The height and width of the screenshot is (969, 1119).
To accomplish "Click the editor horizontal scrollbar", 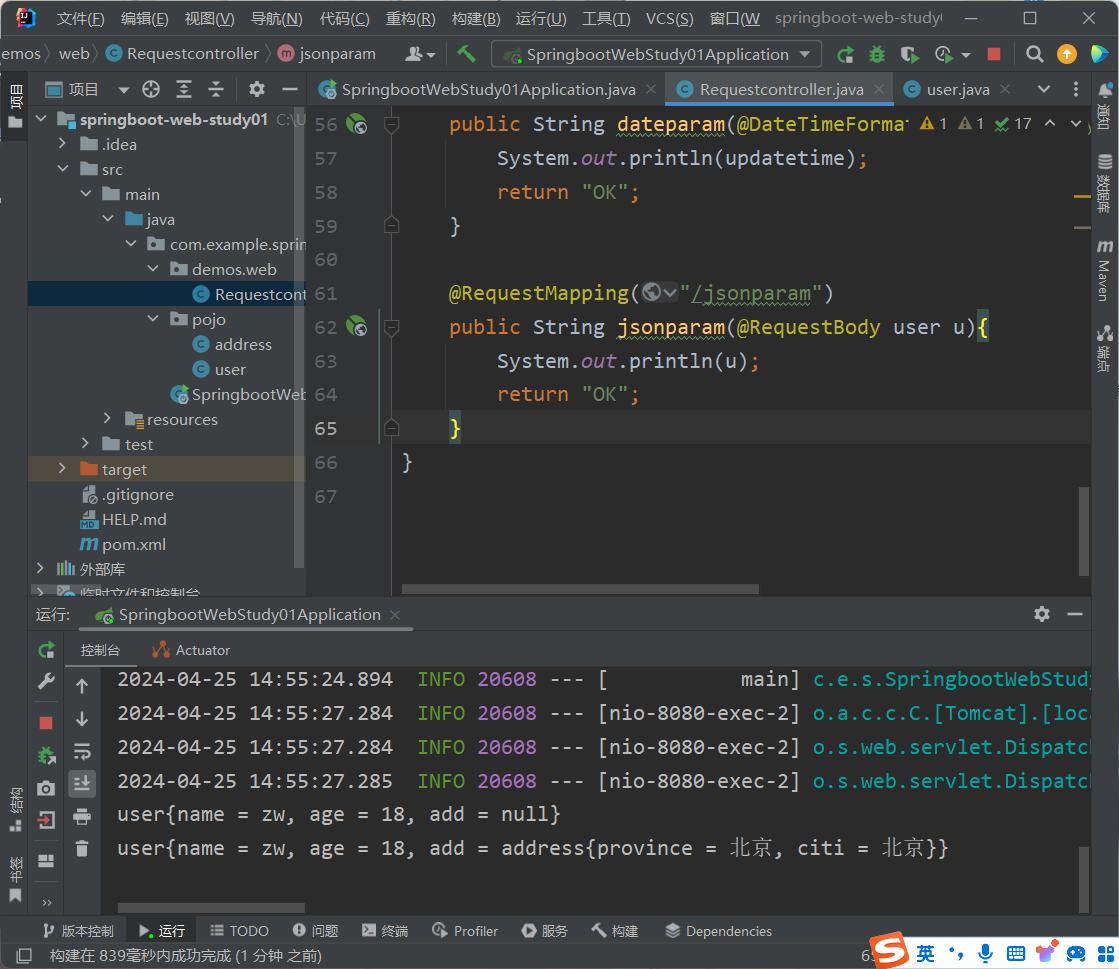I will coord(580,589).
